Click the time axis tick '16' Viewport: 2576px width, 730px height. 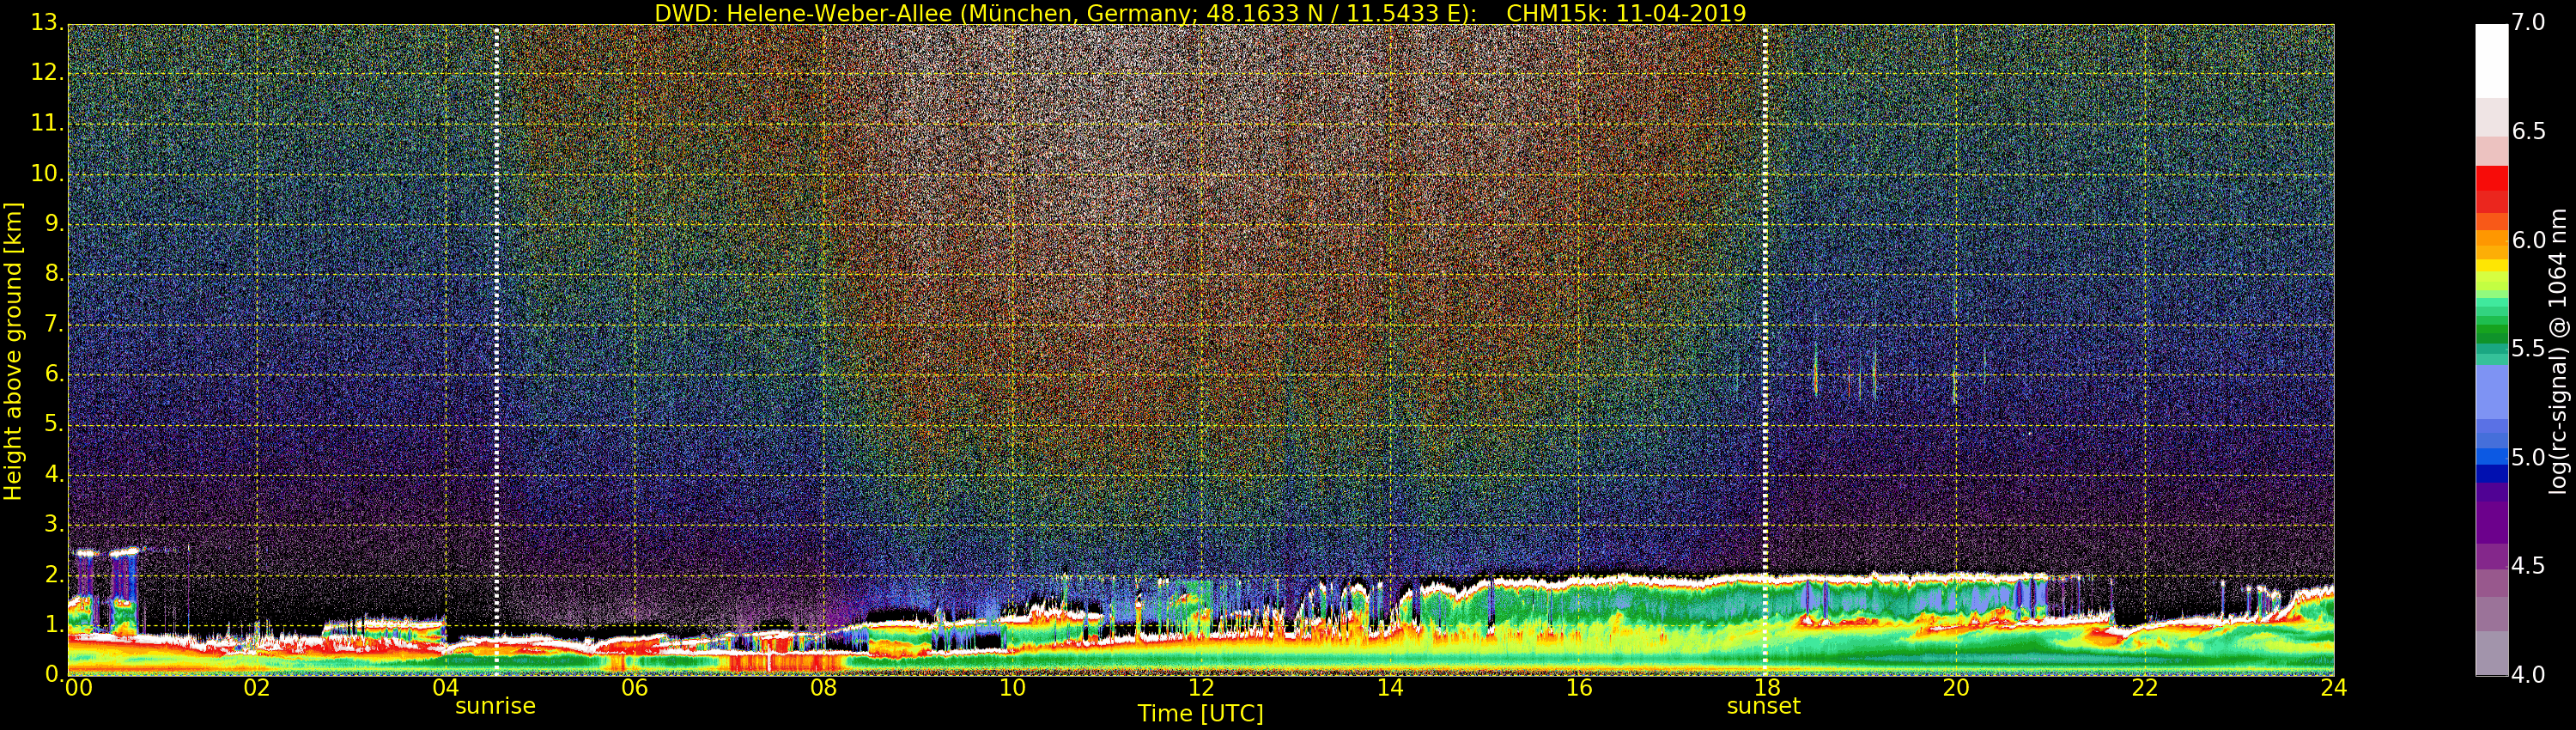click(1578, 688)
